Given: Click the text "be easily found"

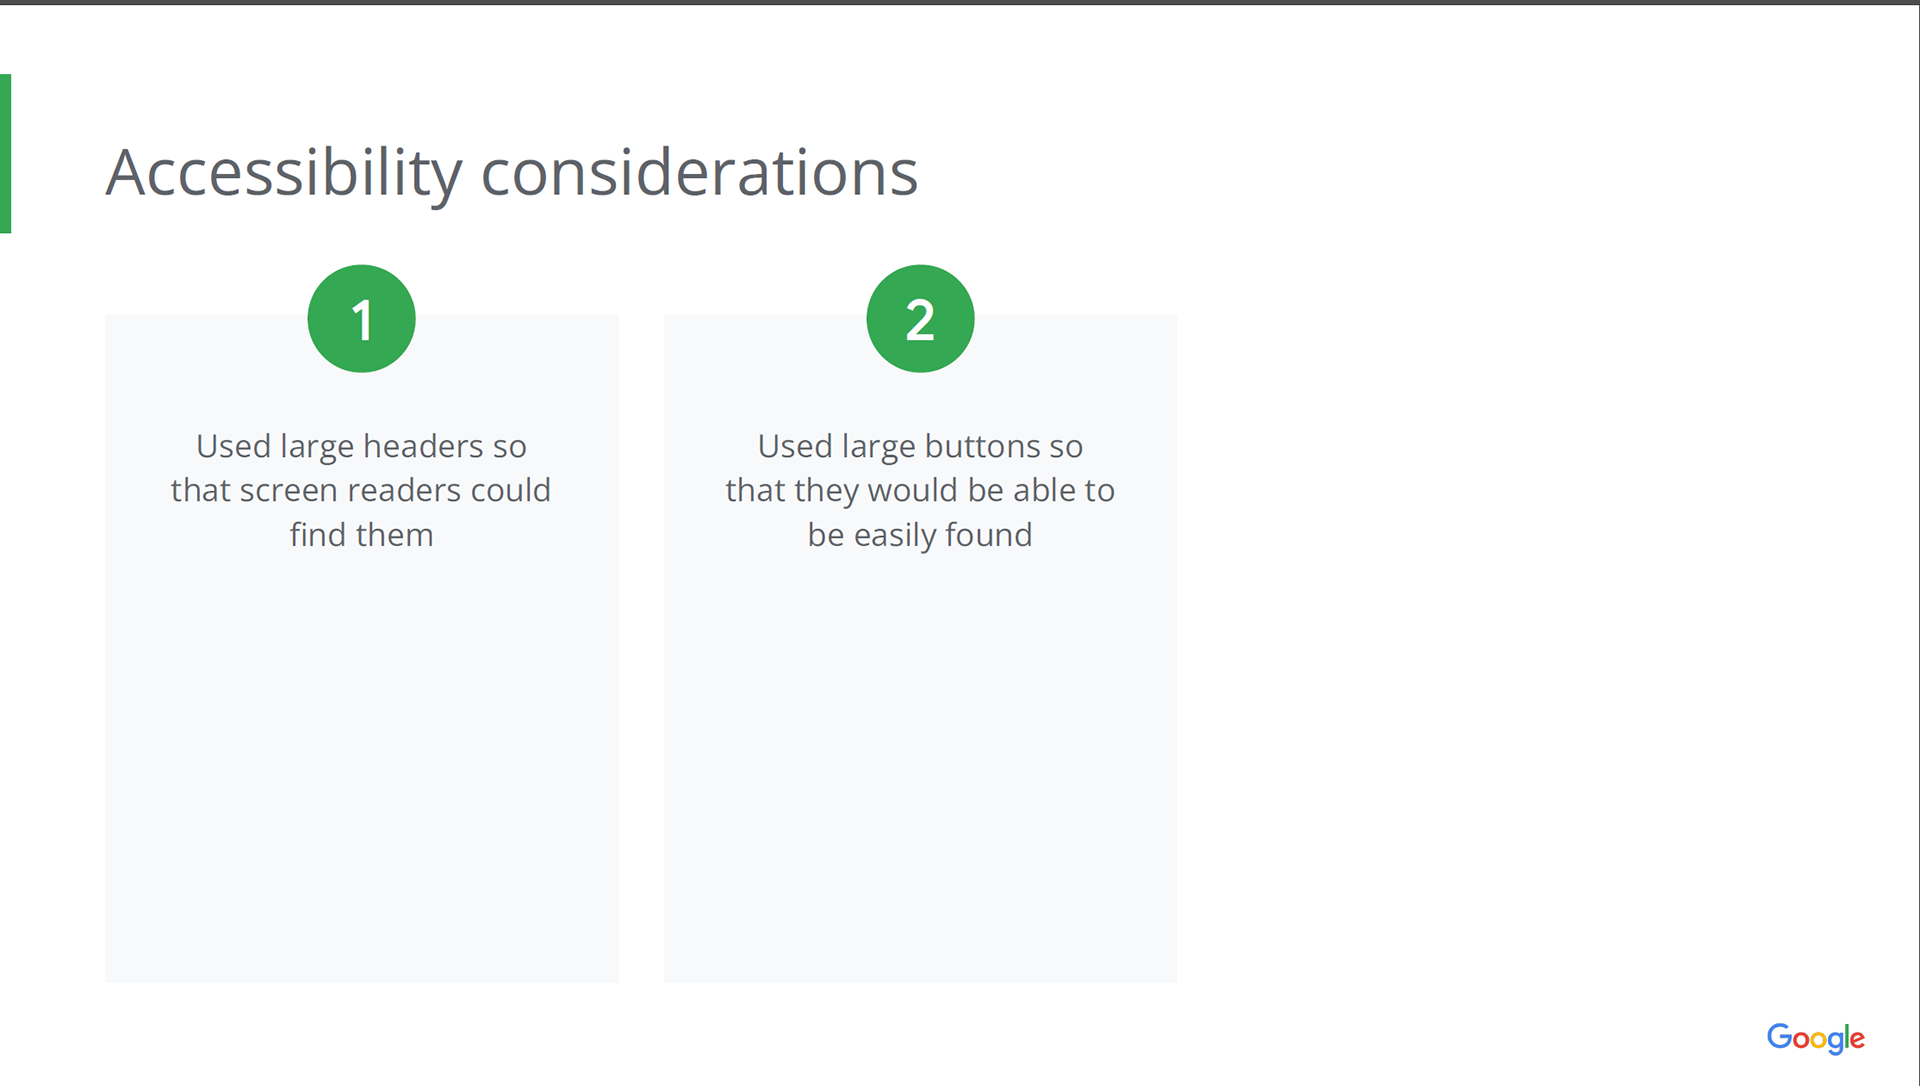Looking at the screenshot, I should click(x=920, y=535).
